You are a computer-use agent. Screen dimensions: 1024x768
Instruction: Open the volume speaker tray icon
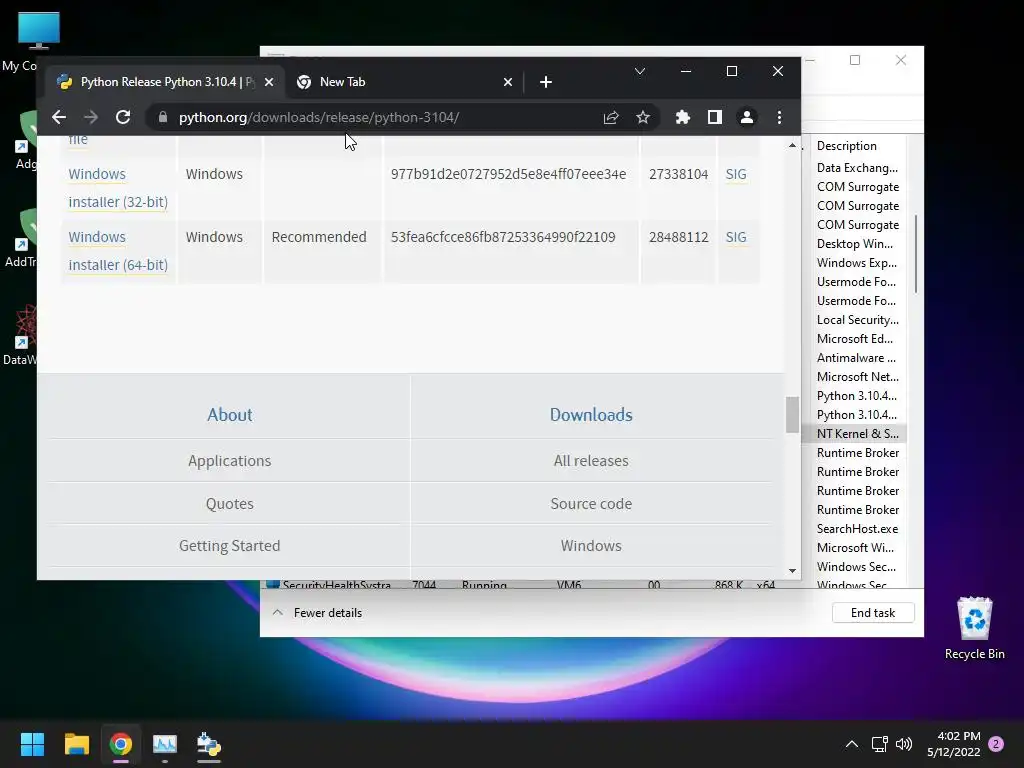click(904, 744)
